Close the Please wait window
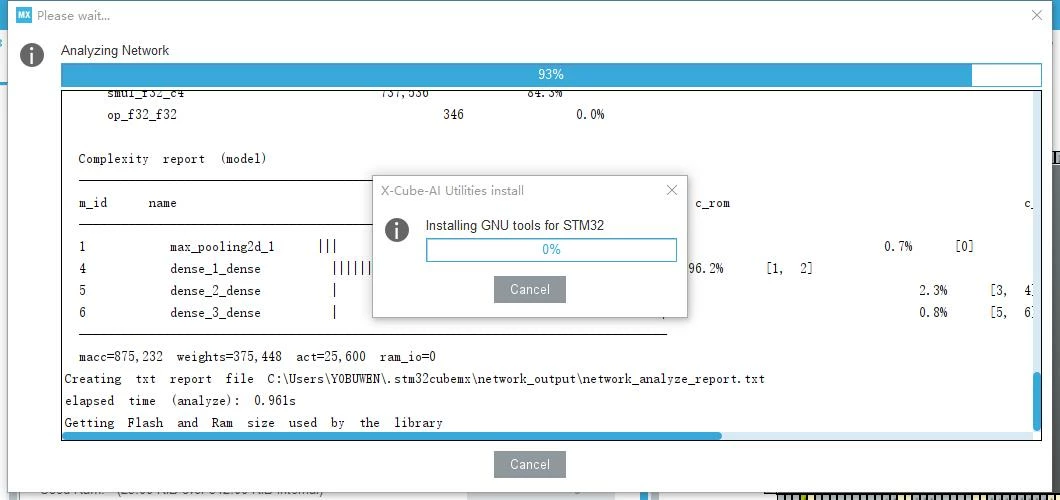Image resolution: width=1060 pixels, height=500 pixels. (x=1036, y=15)
